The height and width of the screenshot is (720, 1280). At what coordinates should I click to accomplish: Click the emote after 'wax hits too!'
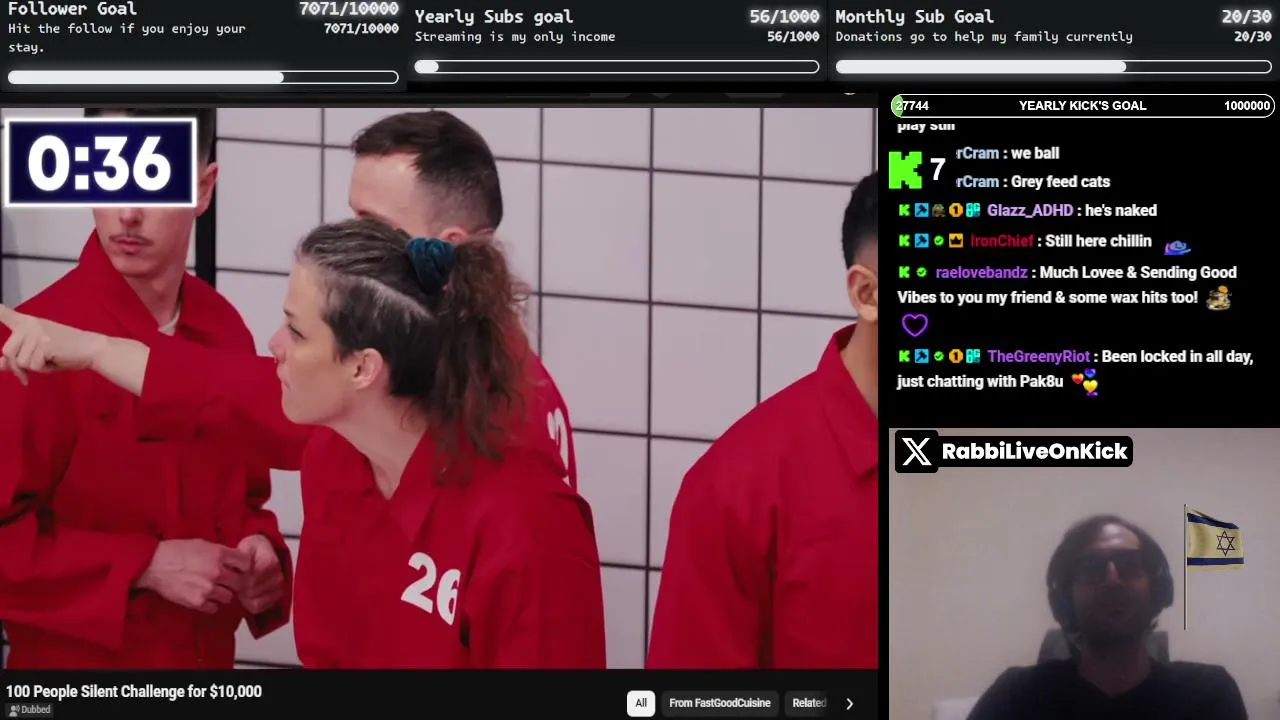(1218, 298)
